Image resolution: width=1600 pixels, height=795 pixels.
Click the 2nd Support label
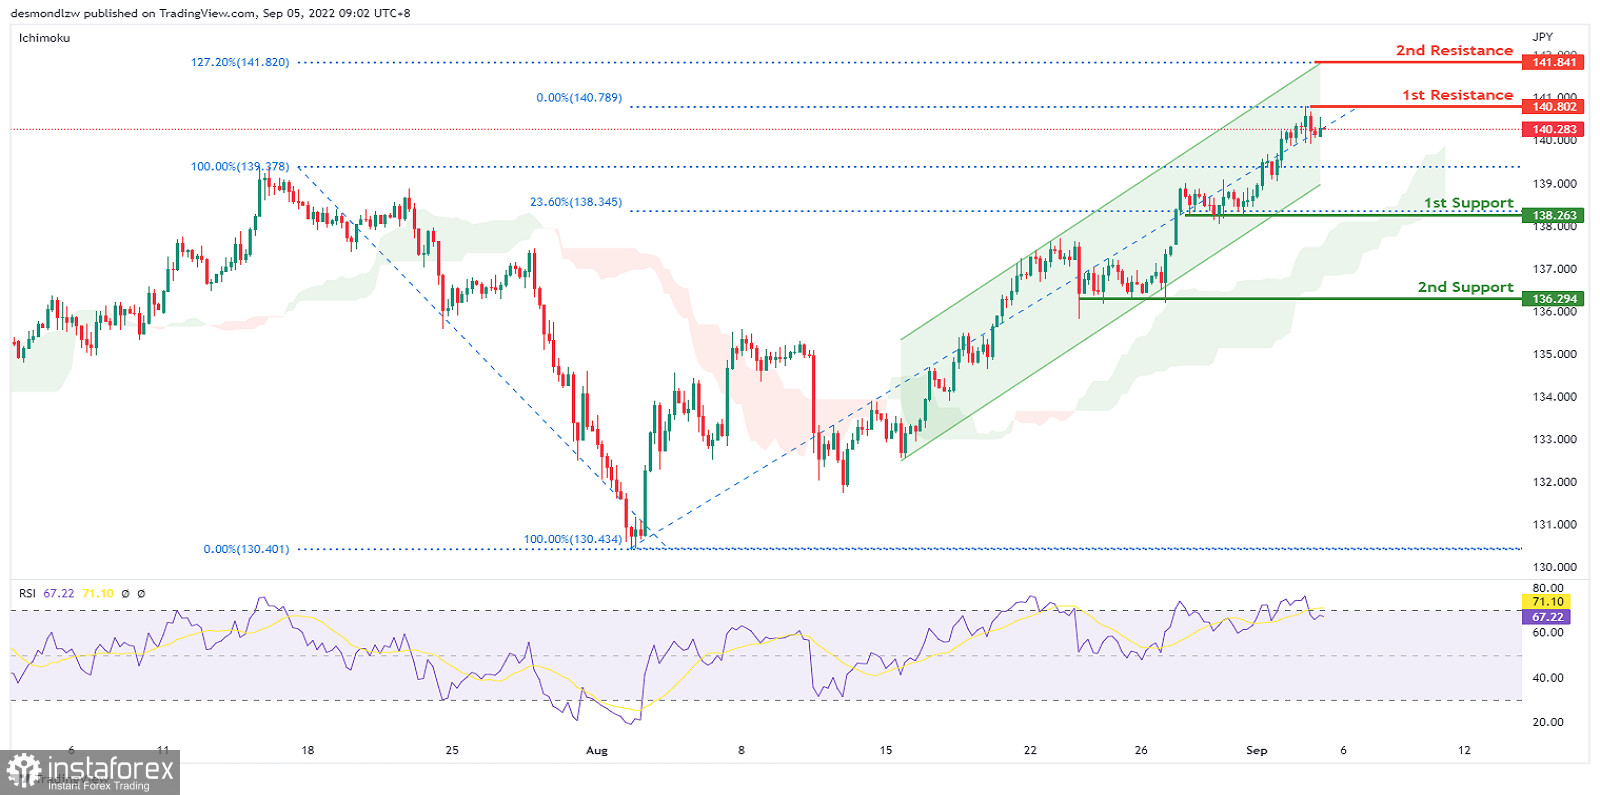tap(1465, 287)
